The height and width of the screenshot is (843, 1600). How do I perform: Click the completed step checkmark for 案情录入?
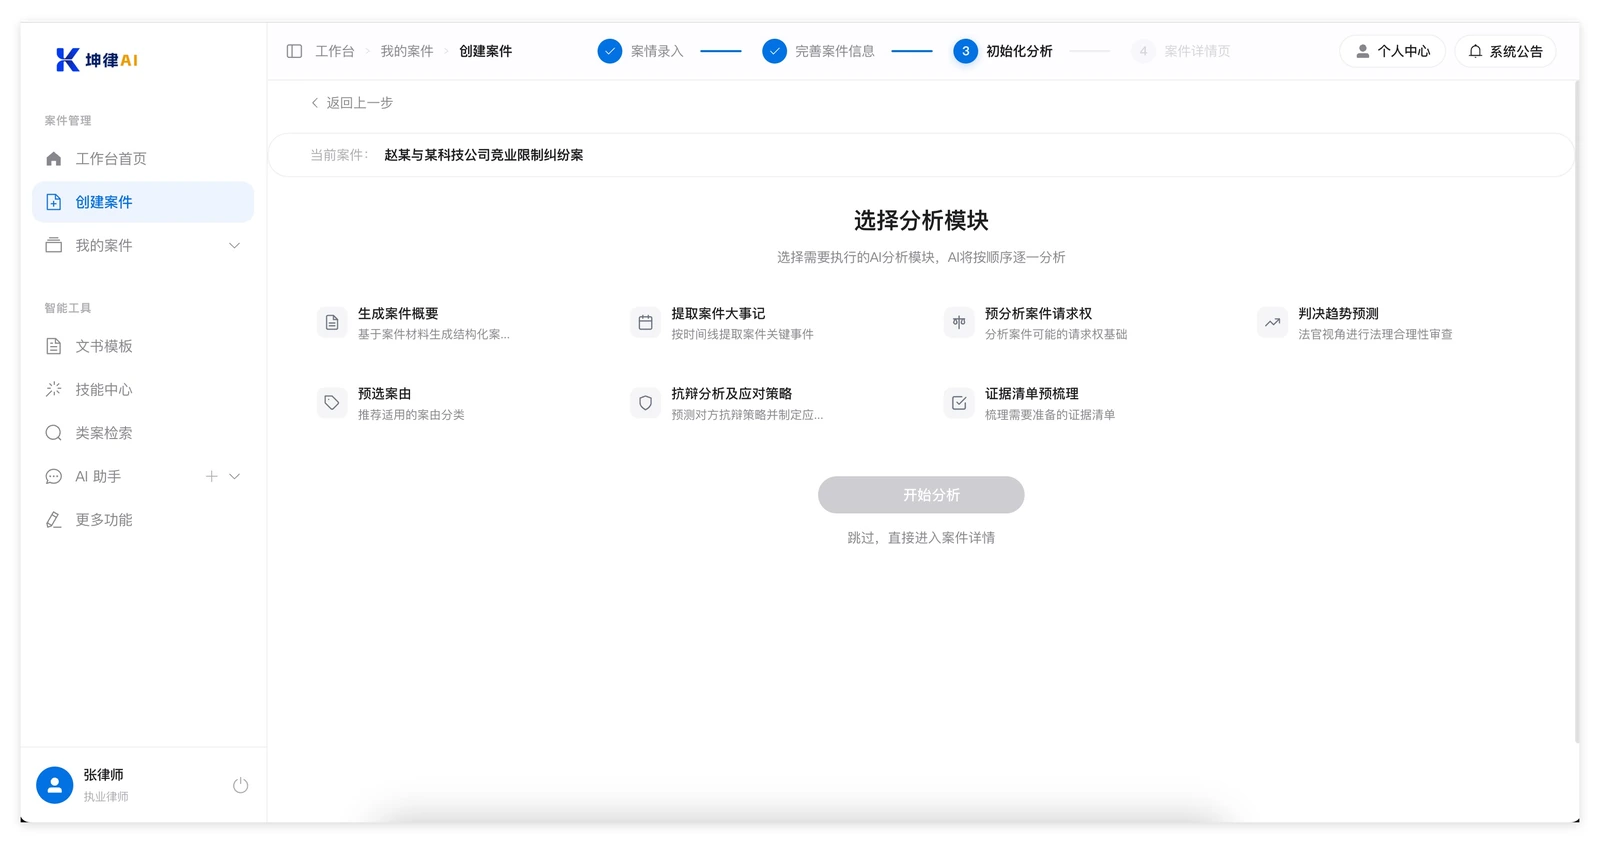(x=610, y=51)
